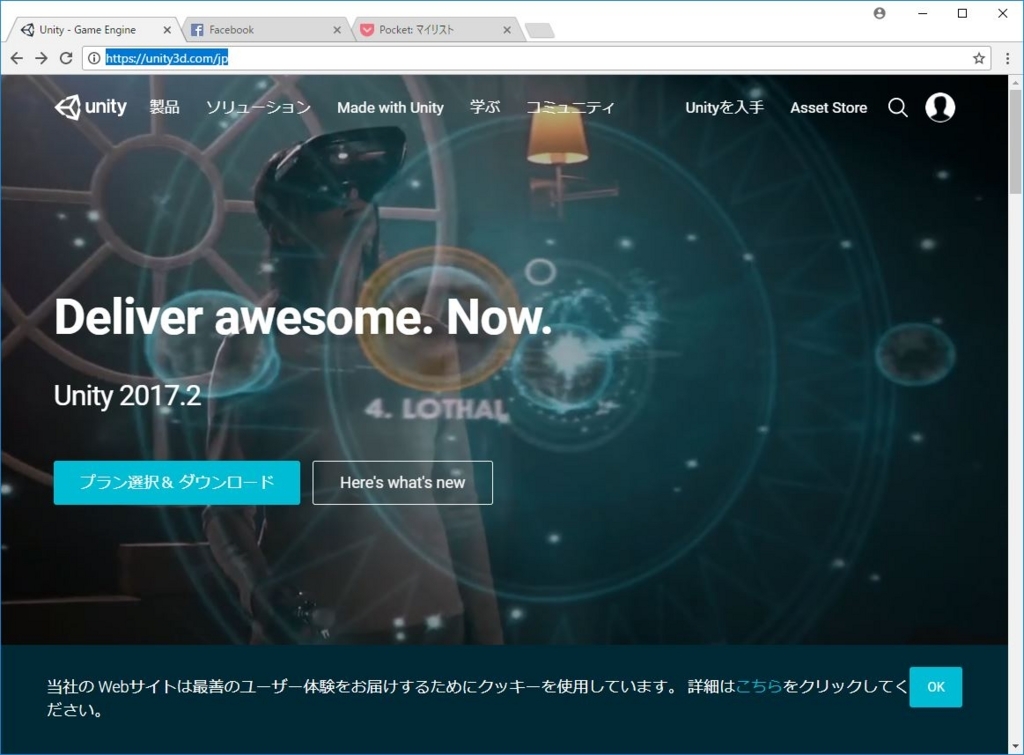Open the Chrome account profile icon

coord(877,14)
